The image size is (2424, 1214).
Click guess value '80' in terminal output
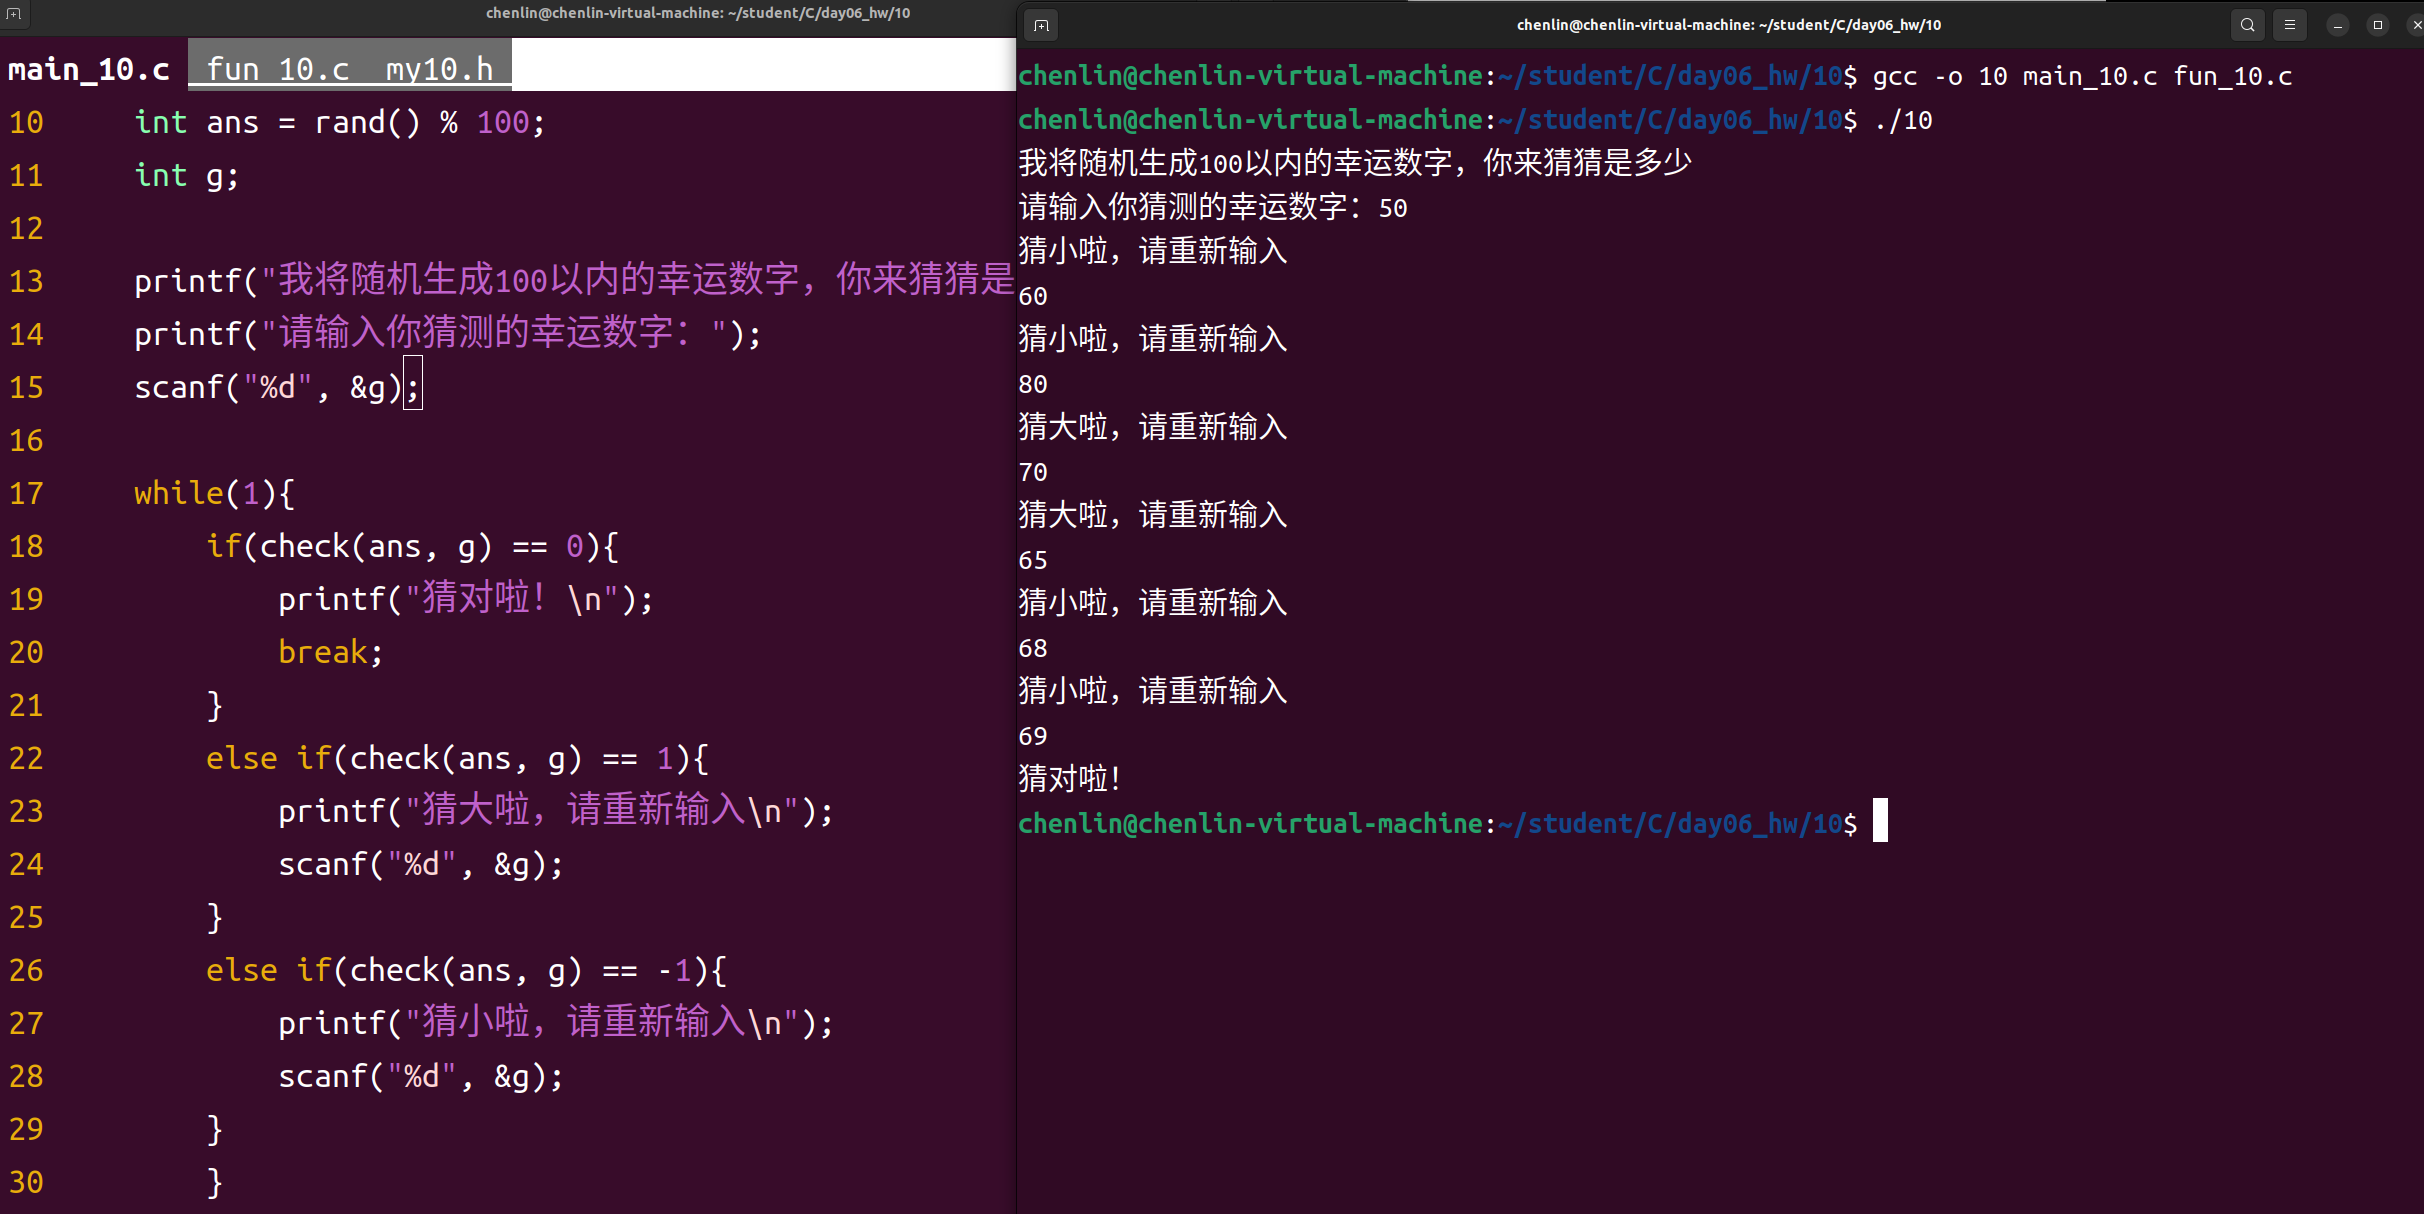[x=1033, y=384]
